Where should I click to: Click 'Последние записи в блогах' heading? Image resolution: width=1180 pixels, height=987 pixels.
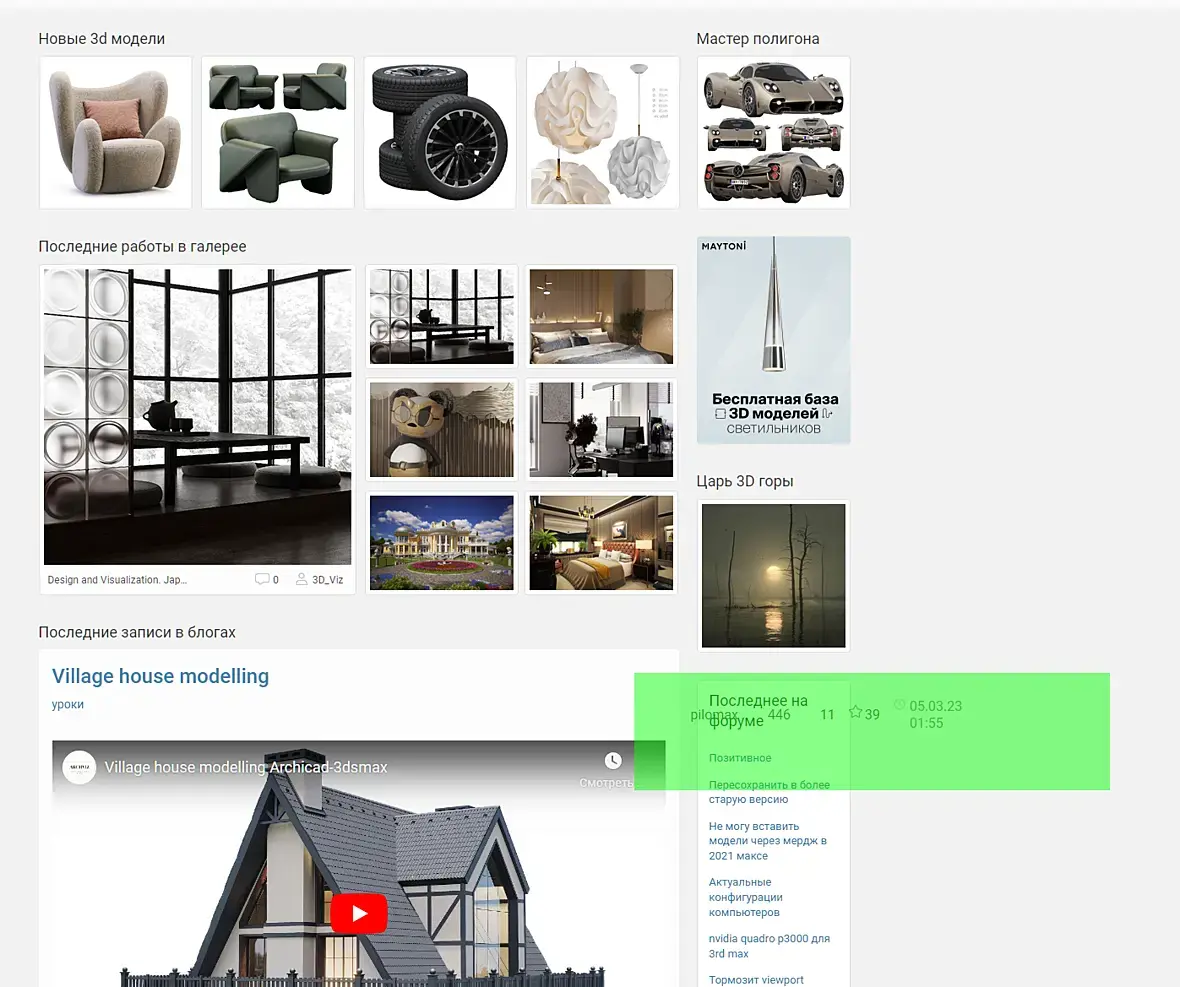(x=137, y=632)
